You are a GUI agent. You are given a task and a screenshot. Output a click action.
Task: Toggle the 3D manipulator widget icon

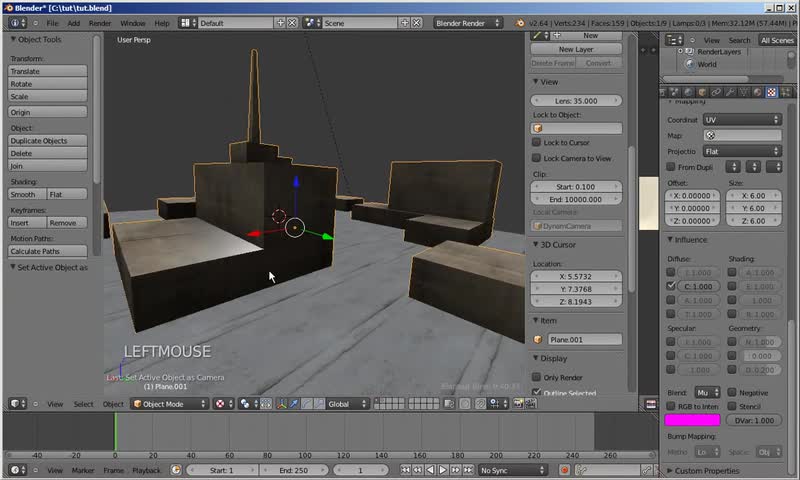[282, 404]
